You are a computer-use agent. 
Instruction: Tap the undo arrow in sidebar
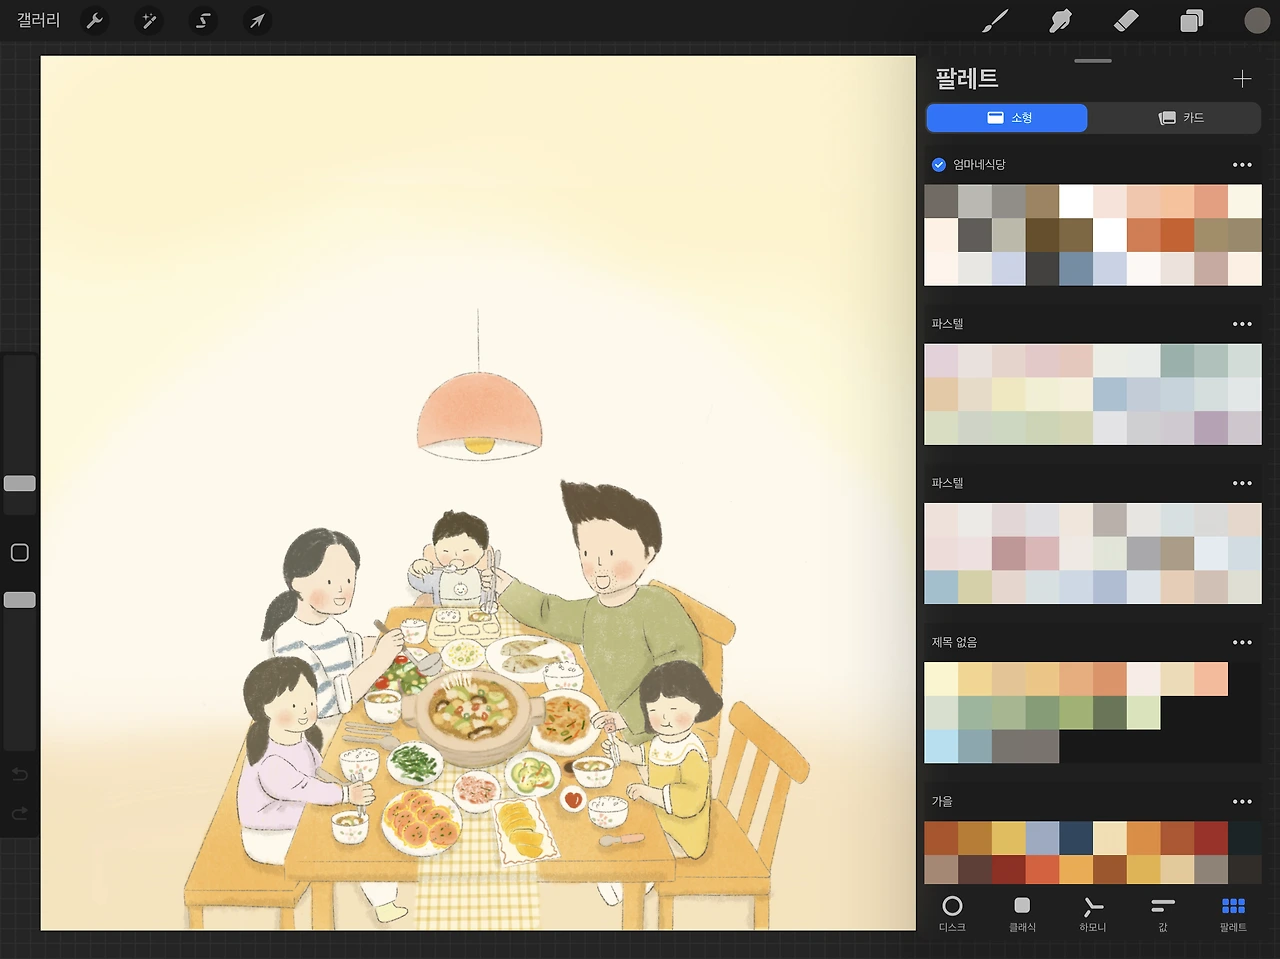20,774
